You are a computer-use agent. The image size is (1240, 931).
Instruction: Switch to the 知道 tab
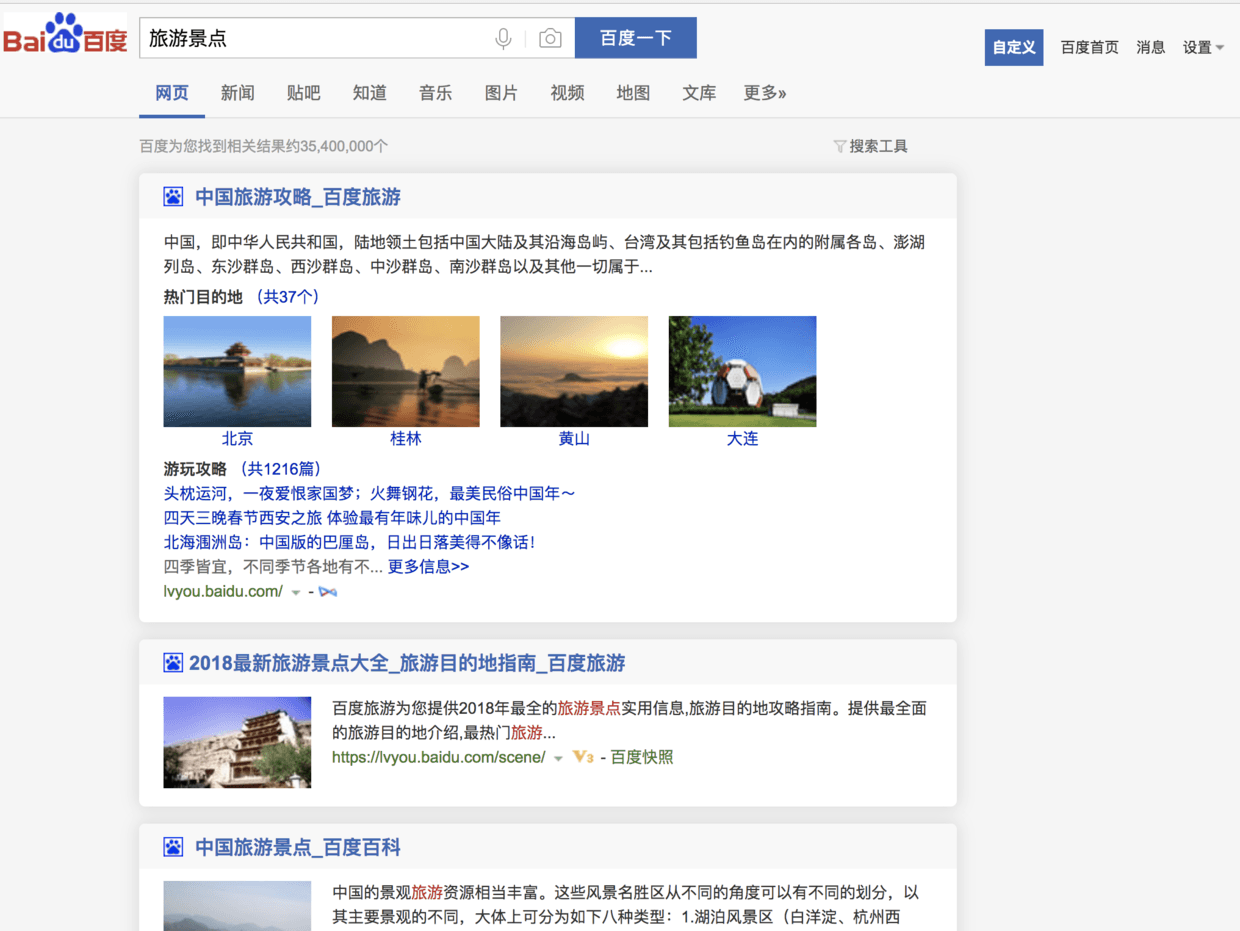[x=370, y=93]
